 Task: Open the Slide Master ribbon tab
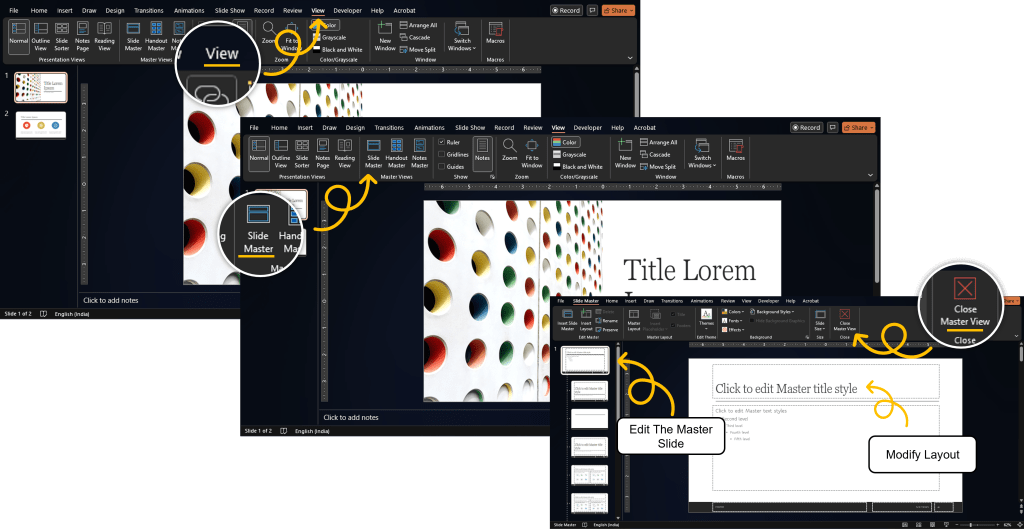click(585, 300)
